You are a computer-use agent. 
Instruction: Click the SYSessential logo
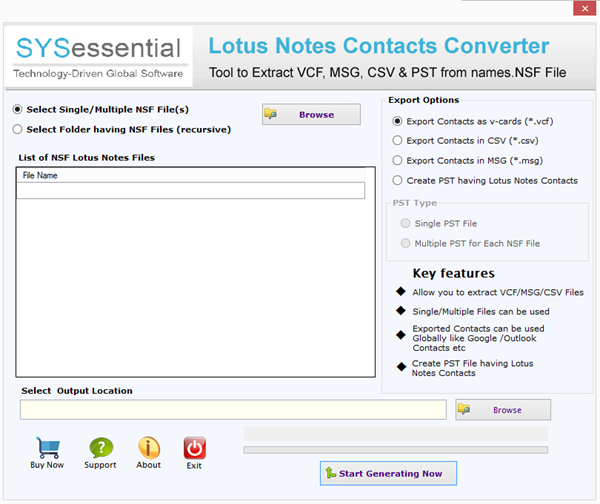pos(98,56)
